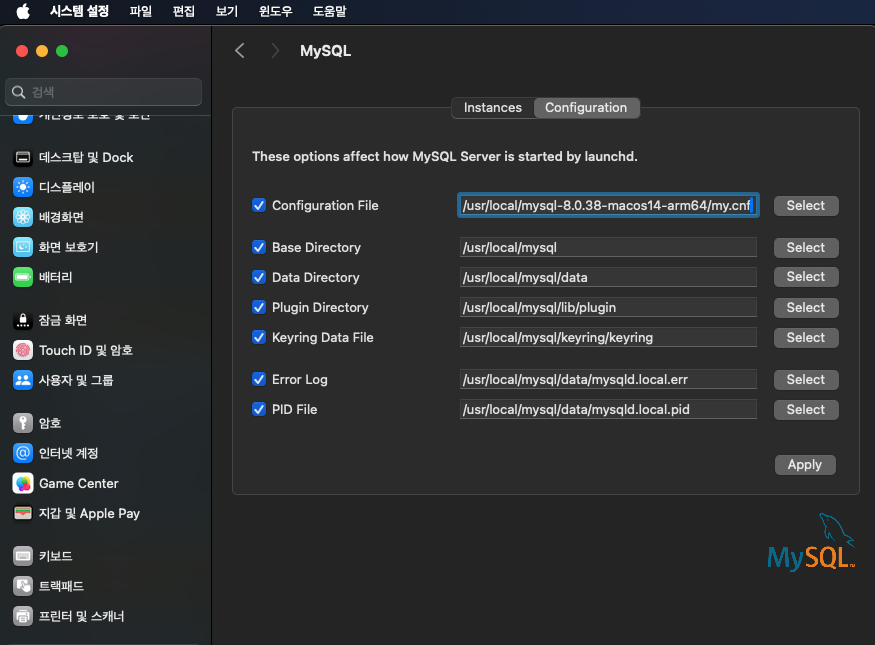Open the 화면 보호기 screen saver icon
This screenshot has height=645, width=875.
click(23, 247)
